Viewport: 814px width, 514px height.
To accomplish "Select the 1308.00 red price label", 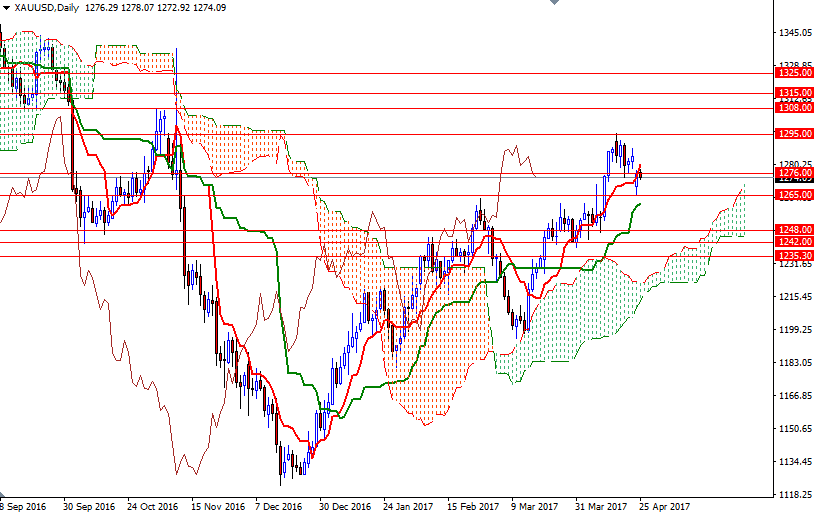I will pos(793,108).
